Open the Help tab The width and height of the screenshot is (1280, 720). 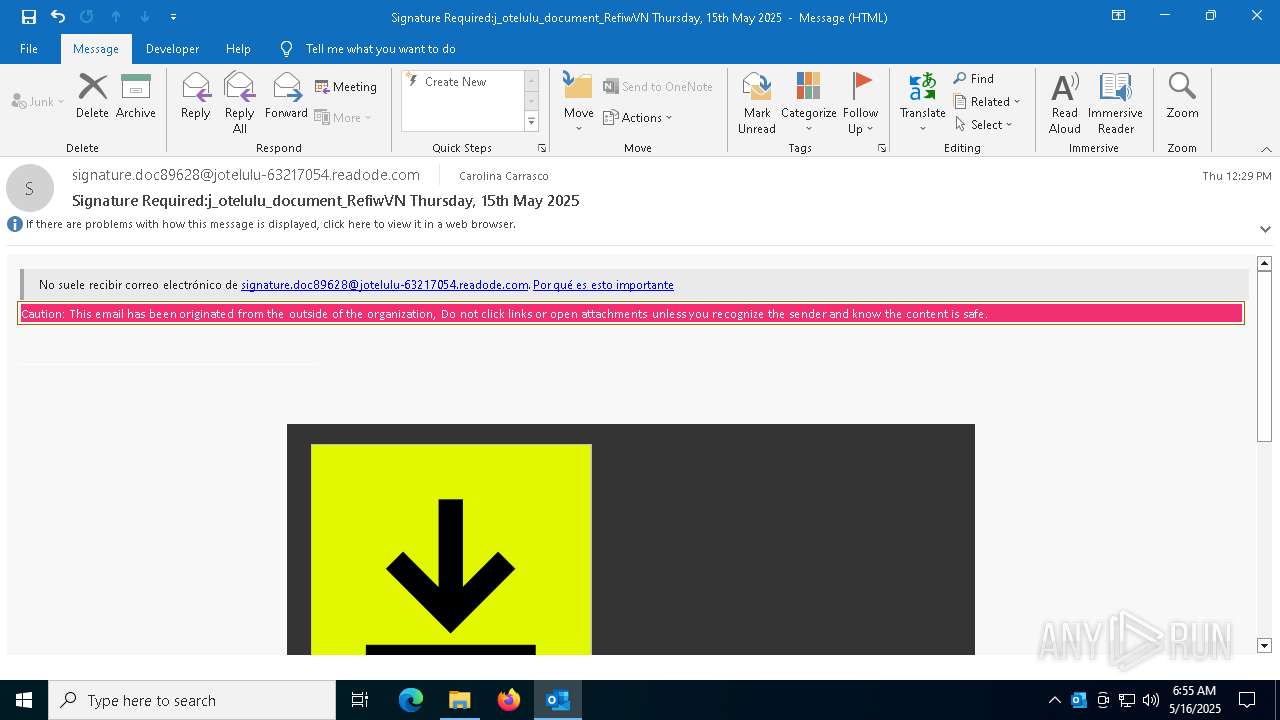pos(238,49)
